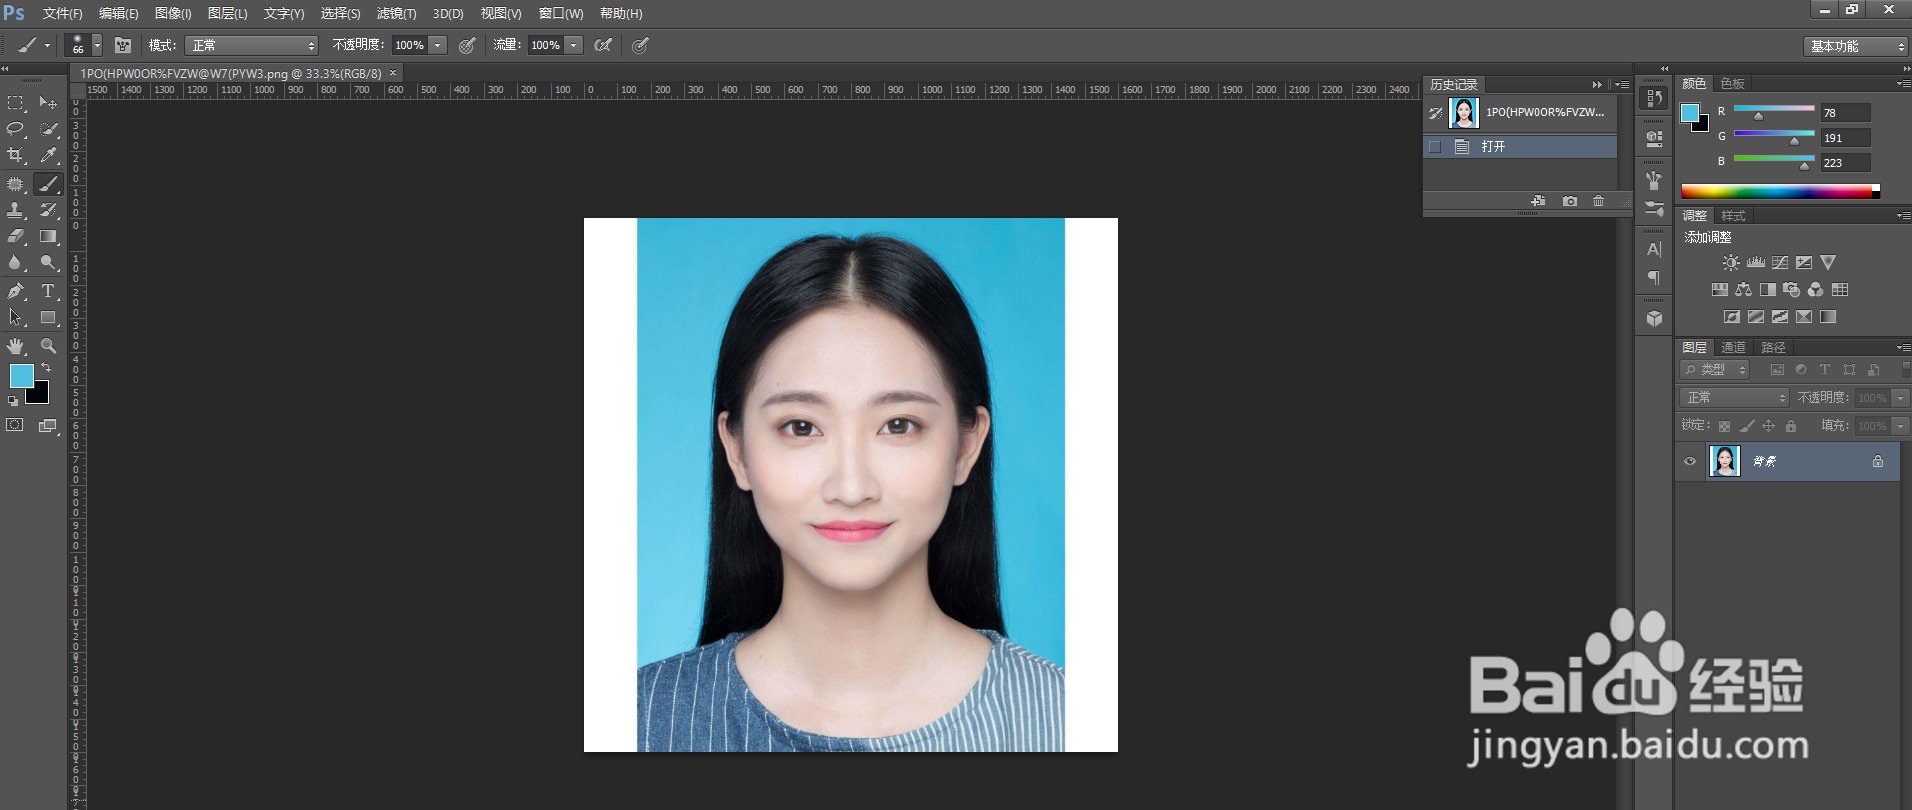Open workspace 基本功能 dropdown
1912x810 pixels.
point(1857,46)
